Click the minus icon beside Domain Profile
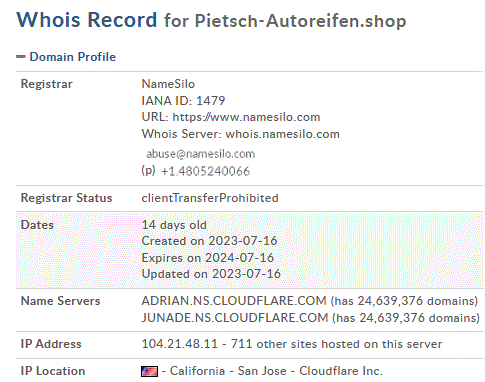The width and height of the screenshot is (485, 382). pos(21,57)
